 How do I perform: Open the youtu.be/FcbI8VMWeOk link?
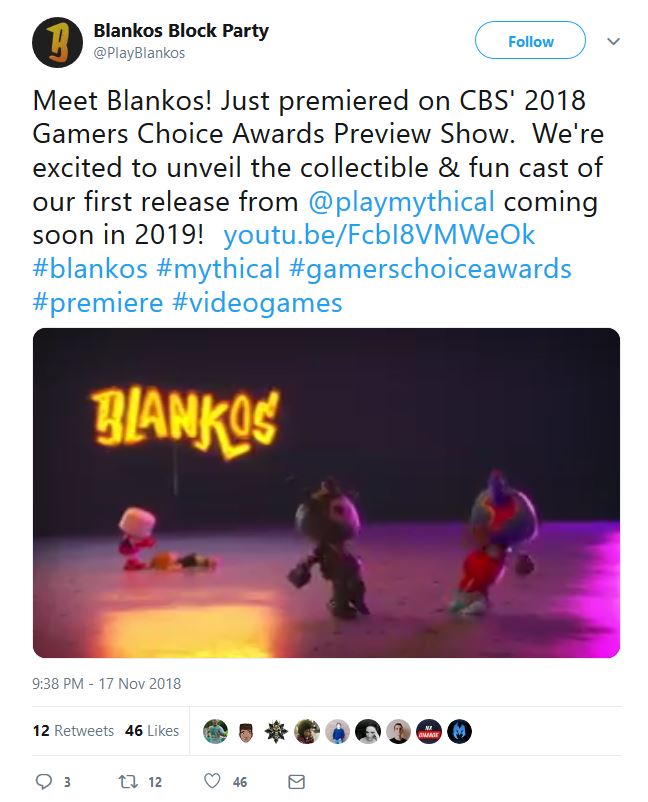tap(379, 235)
